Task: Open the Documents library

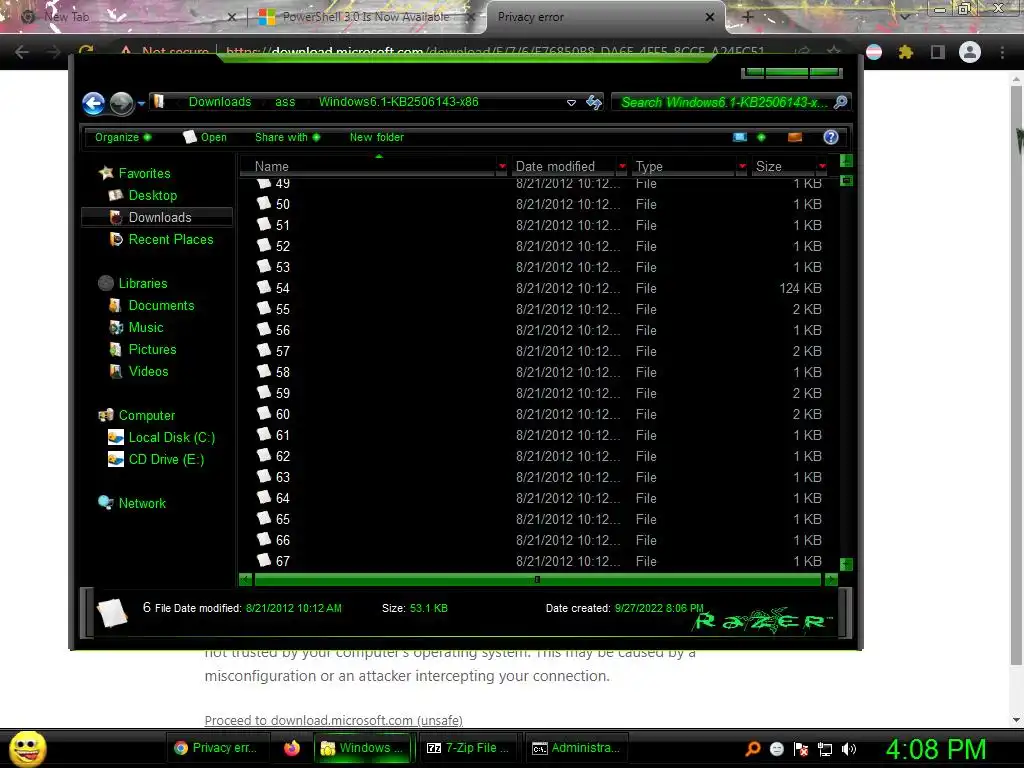Action: pyautogui.click(x=161, y=306)
